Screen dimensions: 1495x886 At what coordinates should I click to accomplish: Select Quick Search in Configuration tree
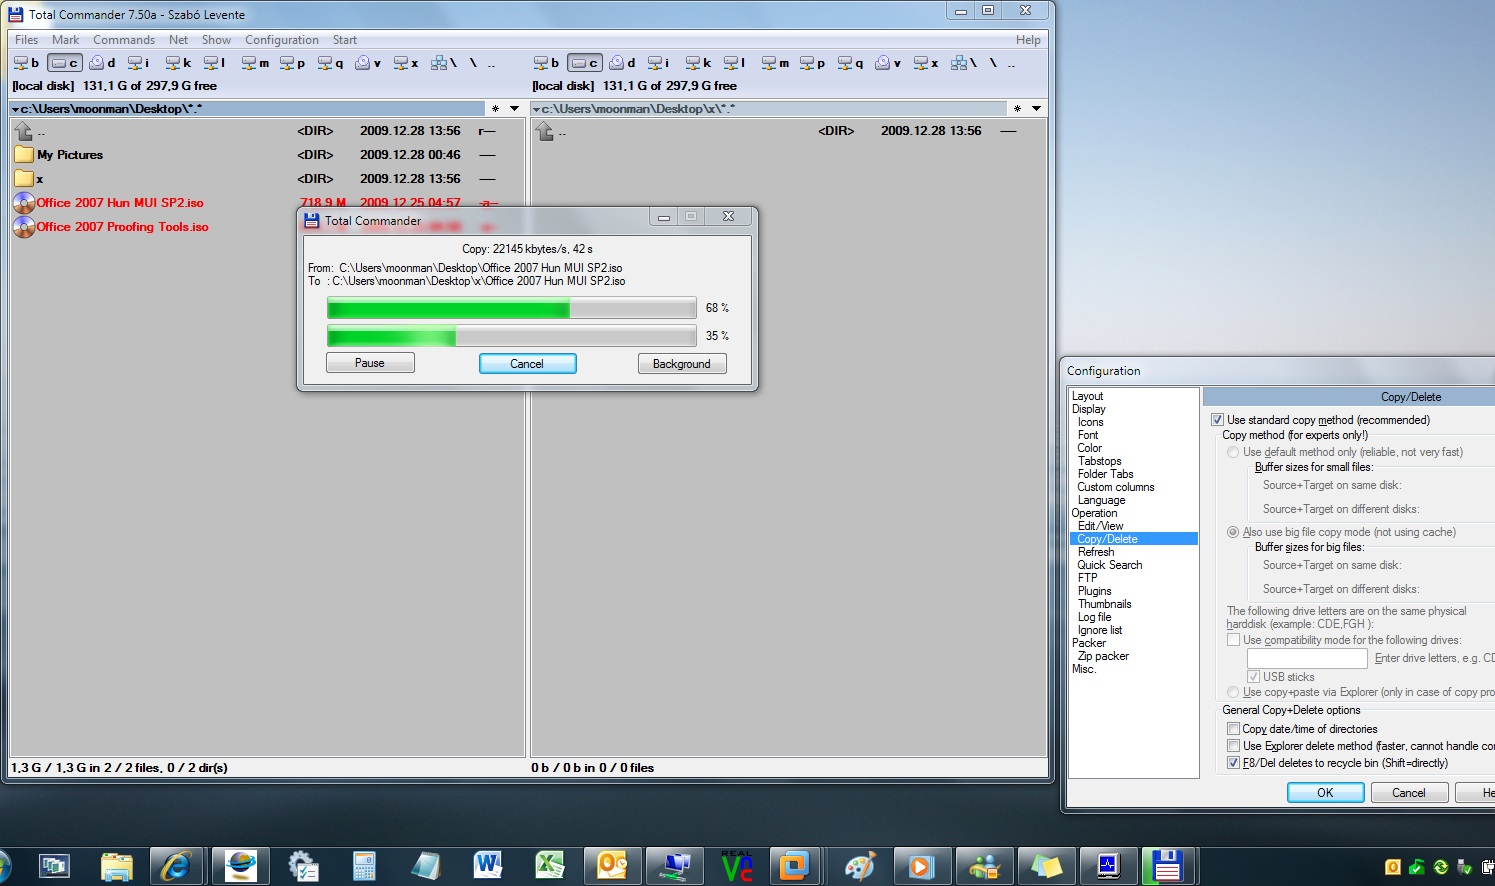click(1110, 565)
